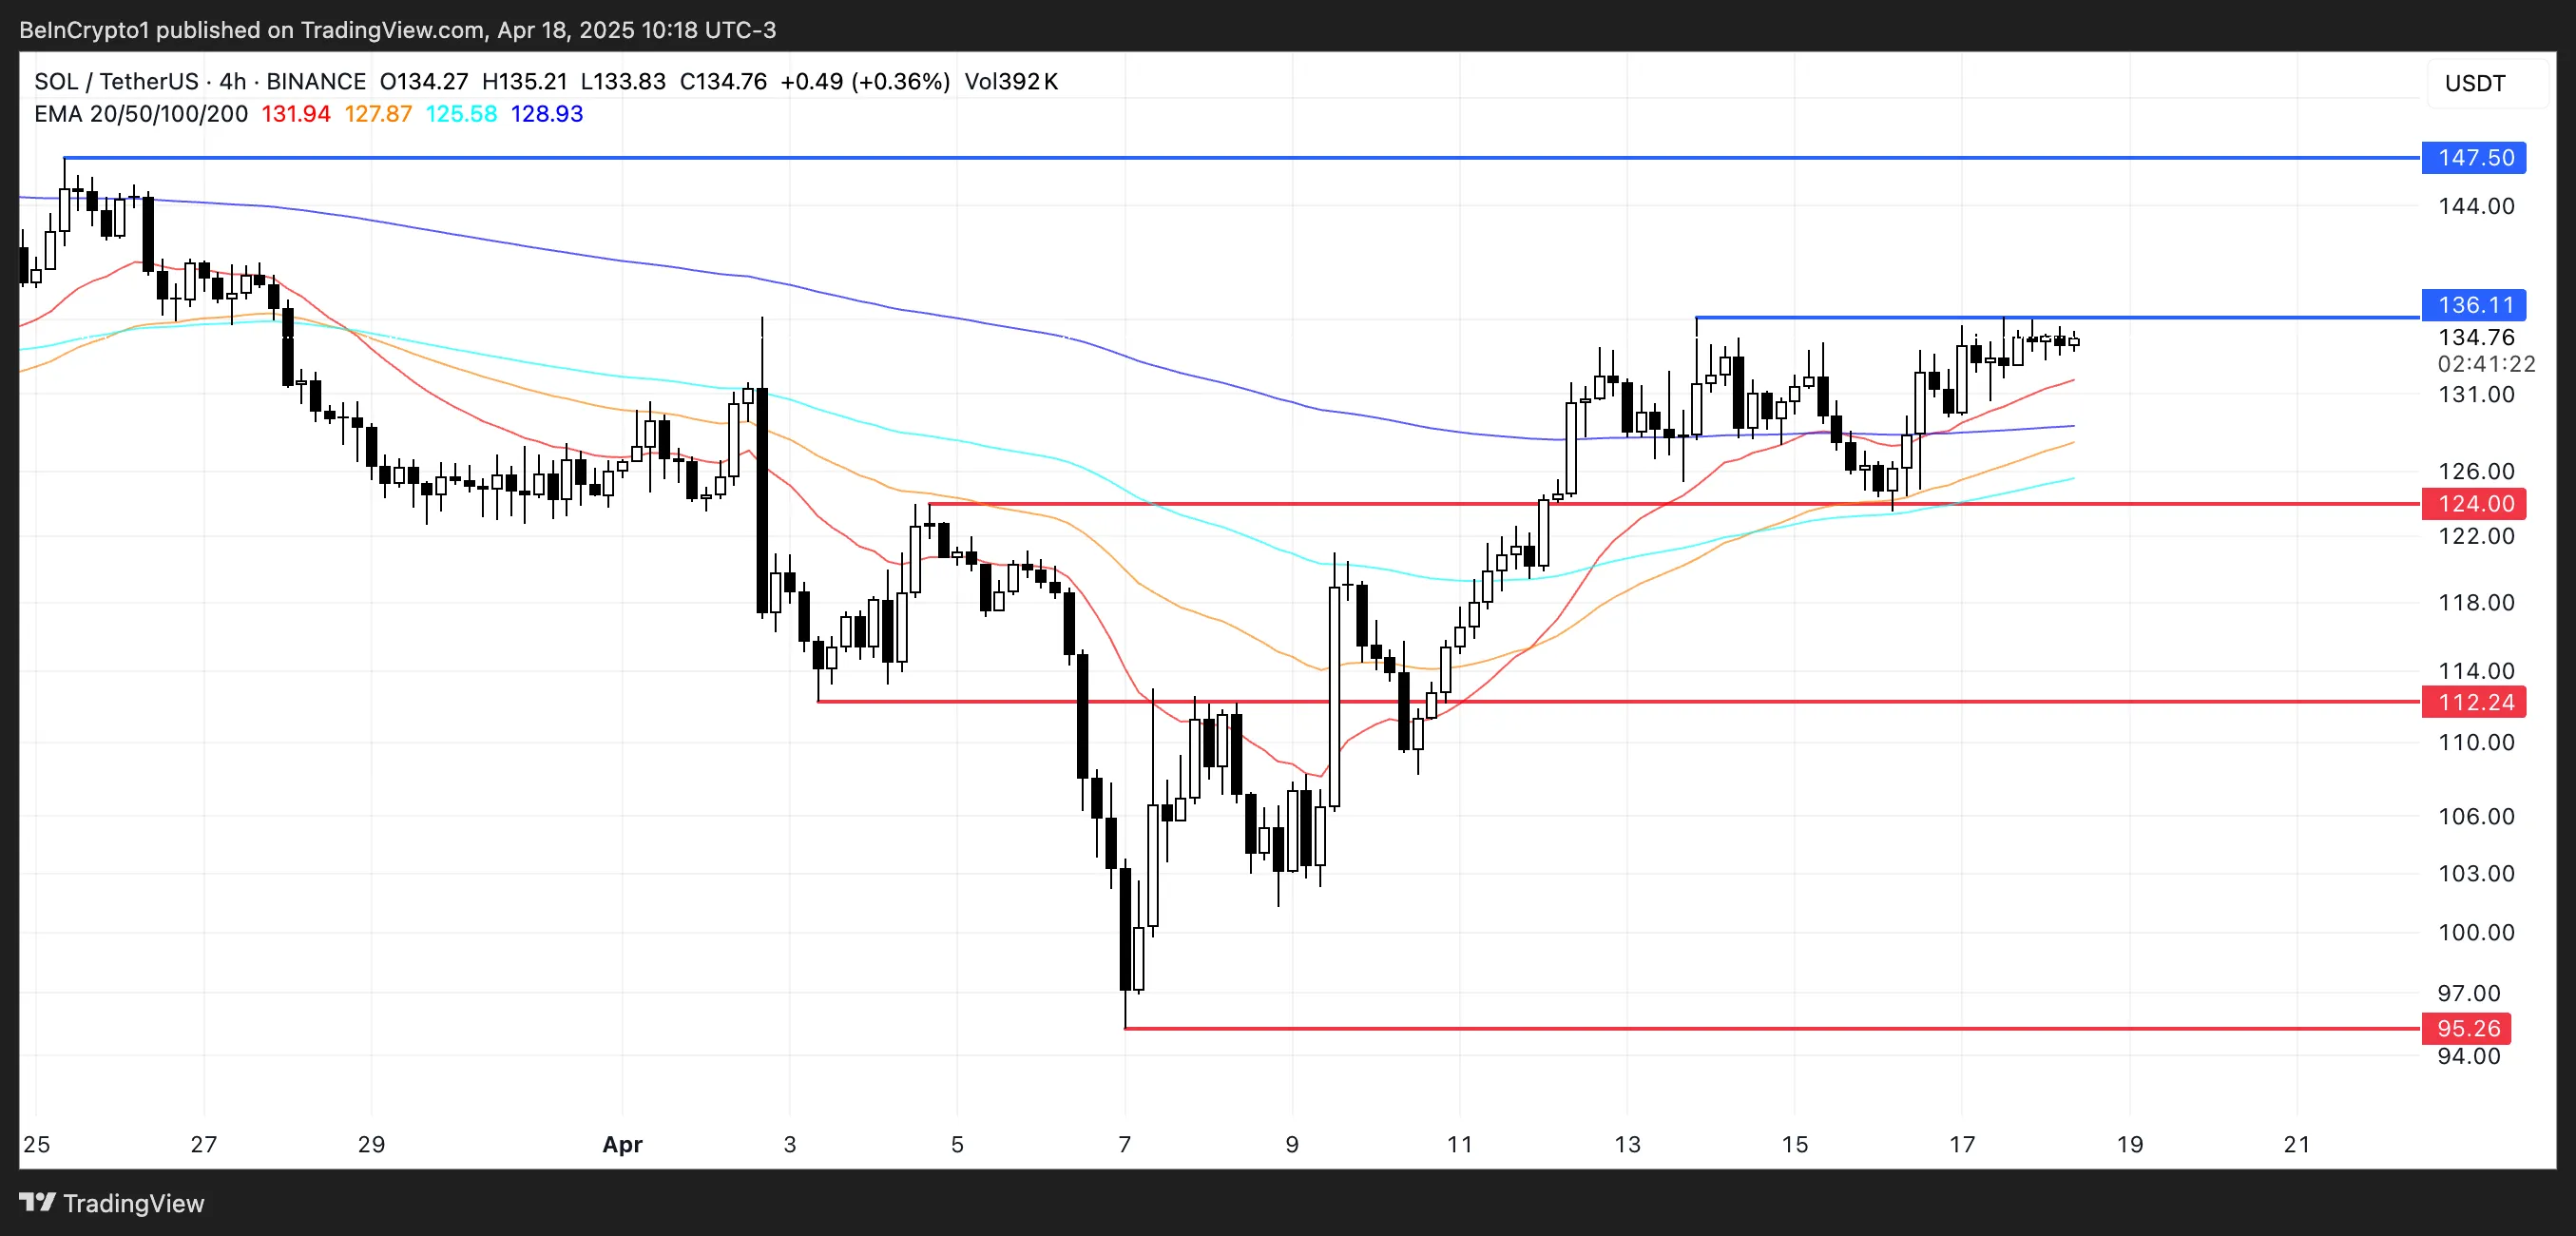Click the EMA 20/50/100/200 indicator legend
The image size is (2576, 1236).
tap(141, 114)
